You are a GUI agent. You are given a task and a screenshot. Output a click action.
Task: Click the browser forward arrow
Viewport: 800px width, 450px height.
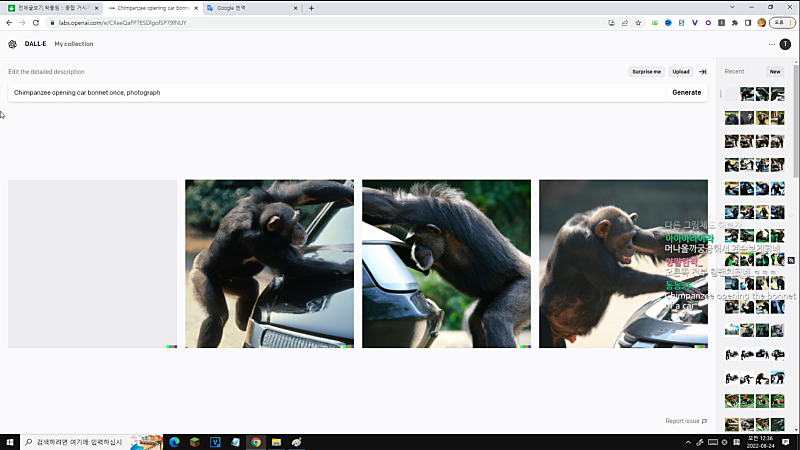[22, 23]
